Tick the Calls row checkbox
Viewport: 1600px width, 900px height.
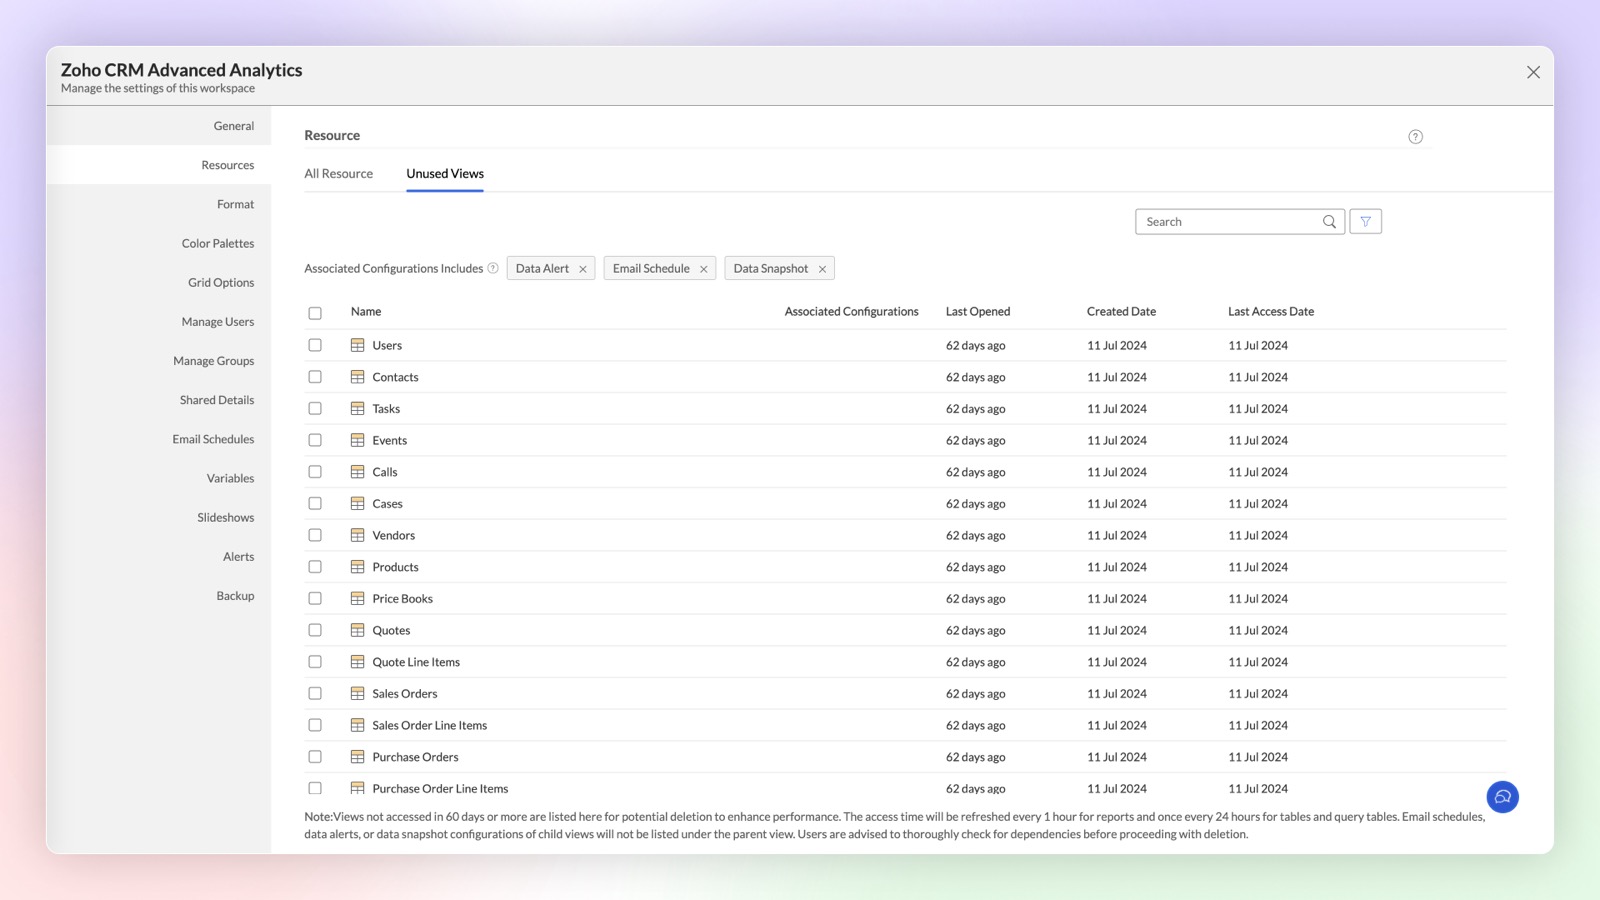click(315, 472)
